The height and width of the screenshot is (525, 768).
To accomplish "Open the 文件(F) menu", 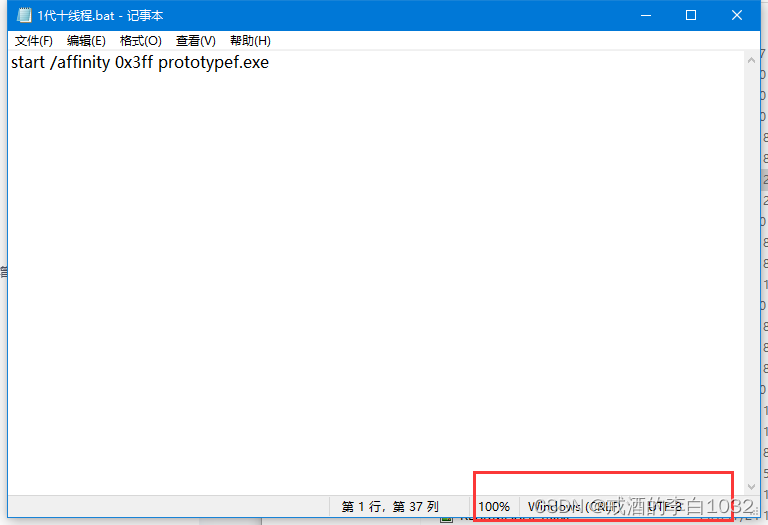I will [x=34, y=41].
